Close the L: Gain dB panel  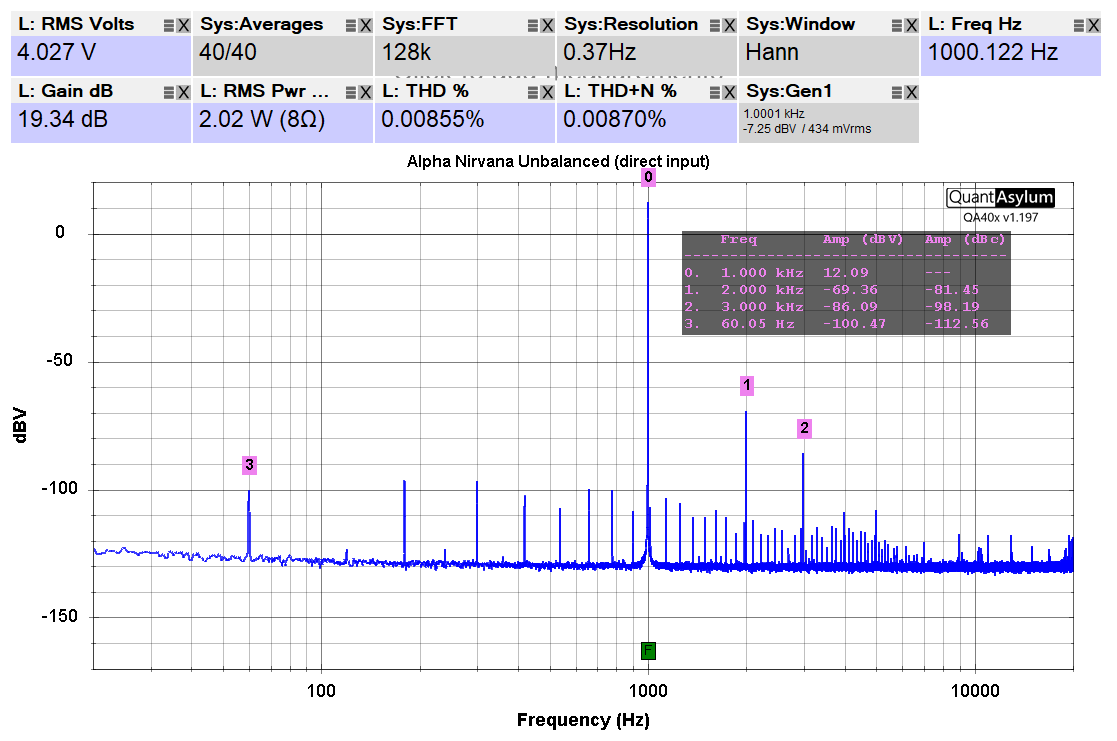(183, 93)
